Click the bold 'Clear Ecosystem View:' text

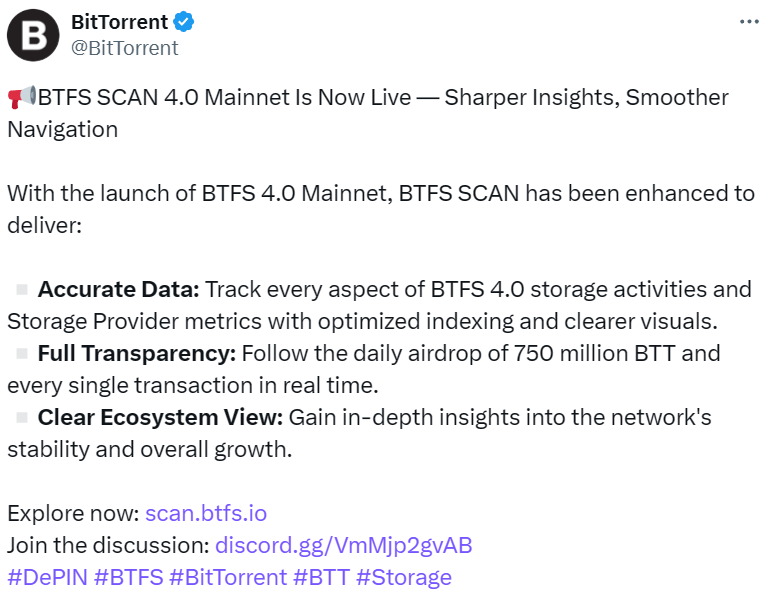(161, 418)
